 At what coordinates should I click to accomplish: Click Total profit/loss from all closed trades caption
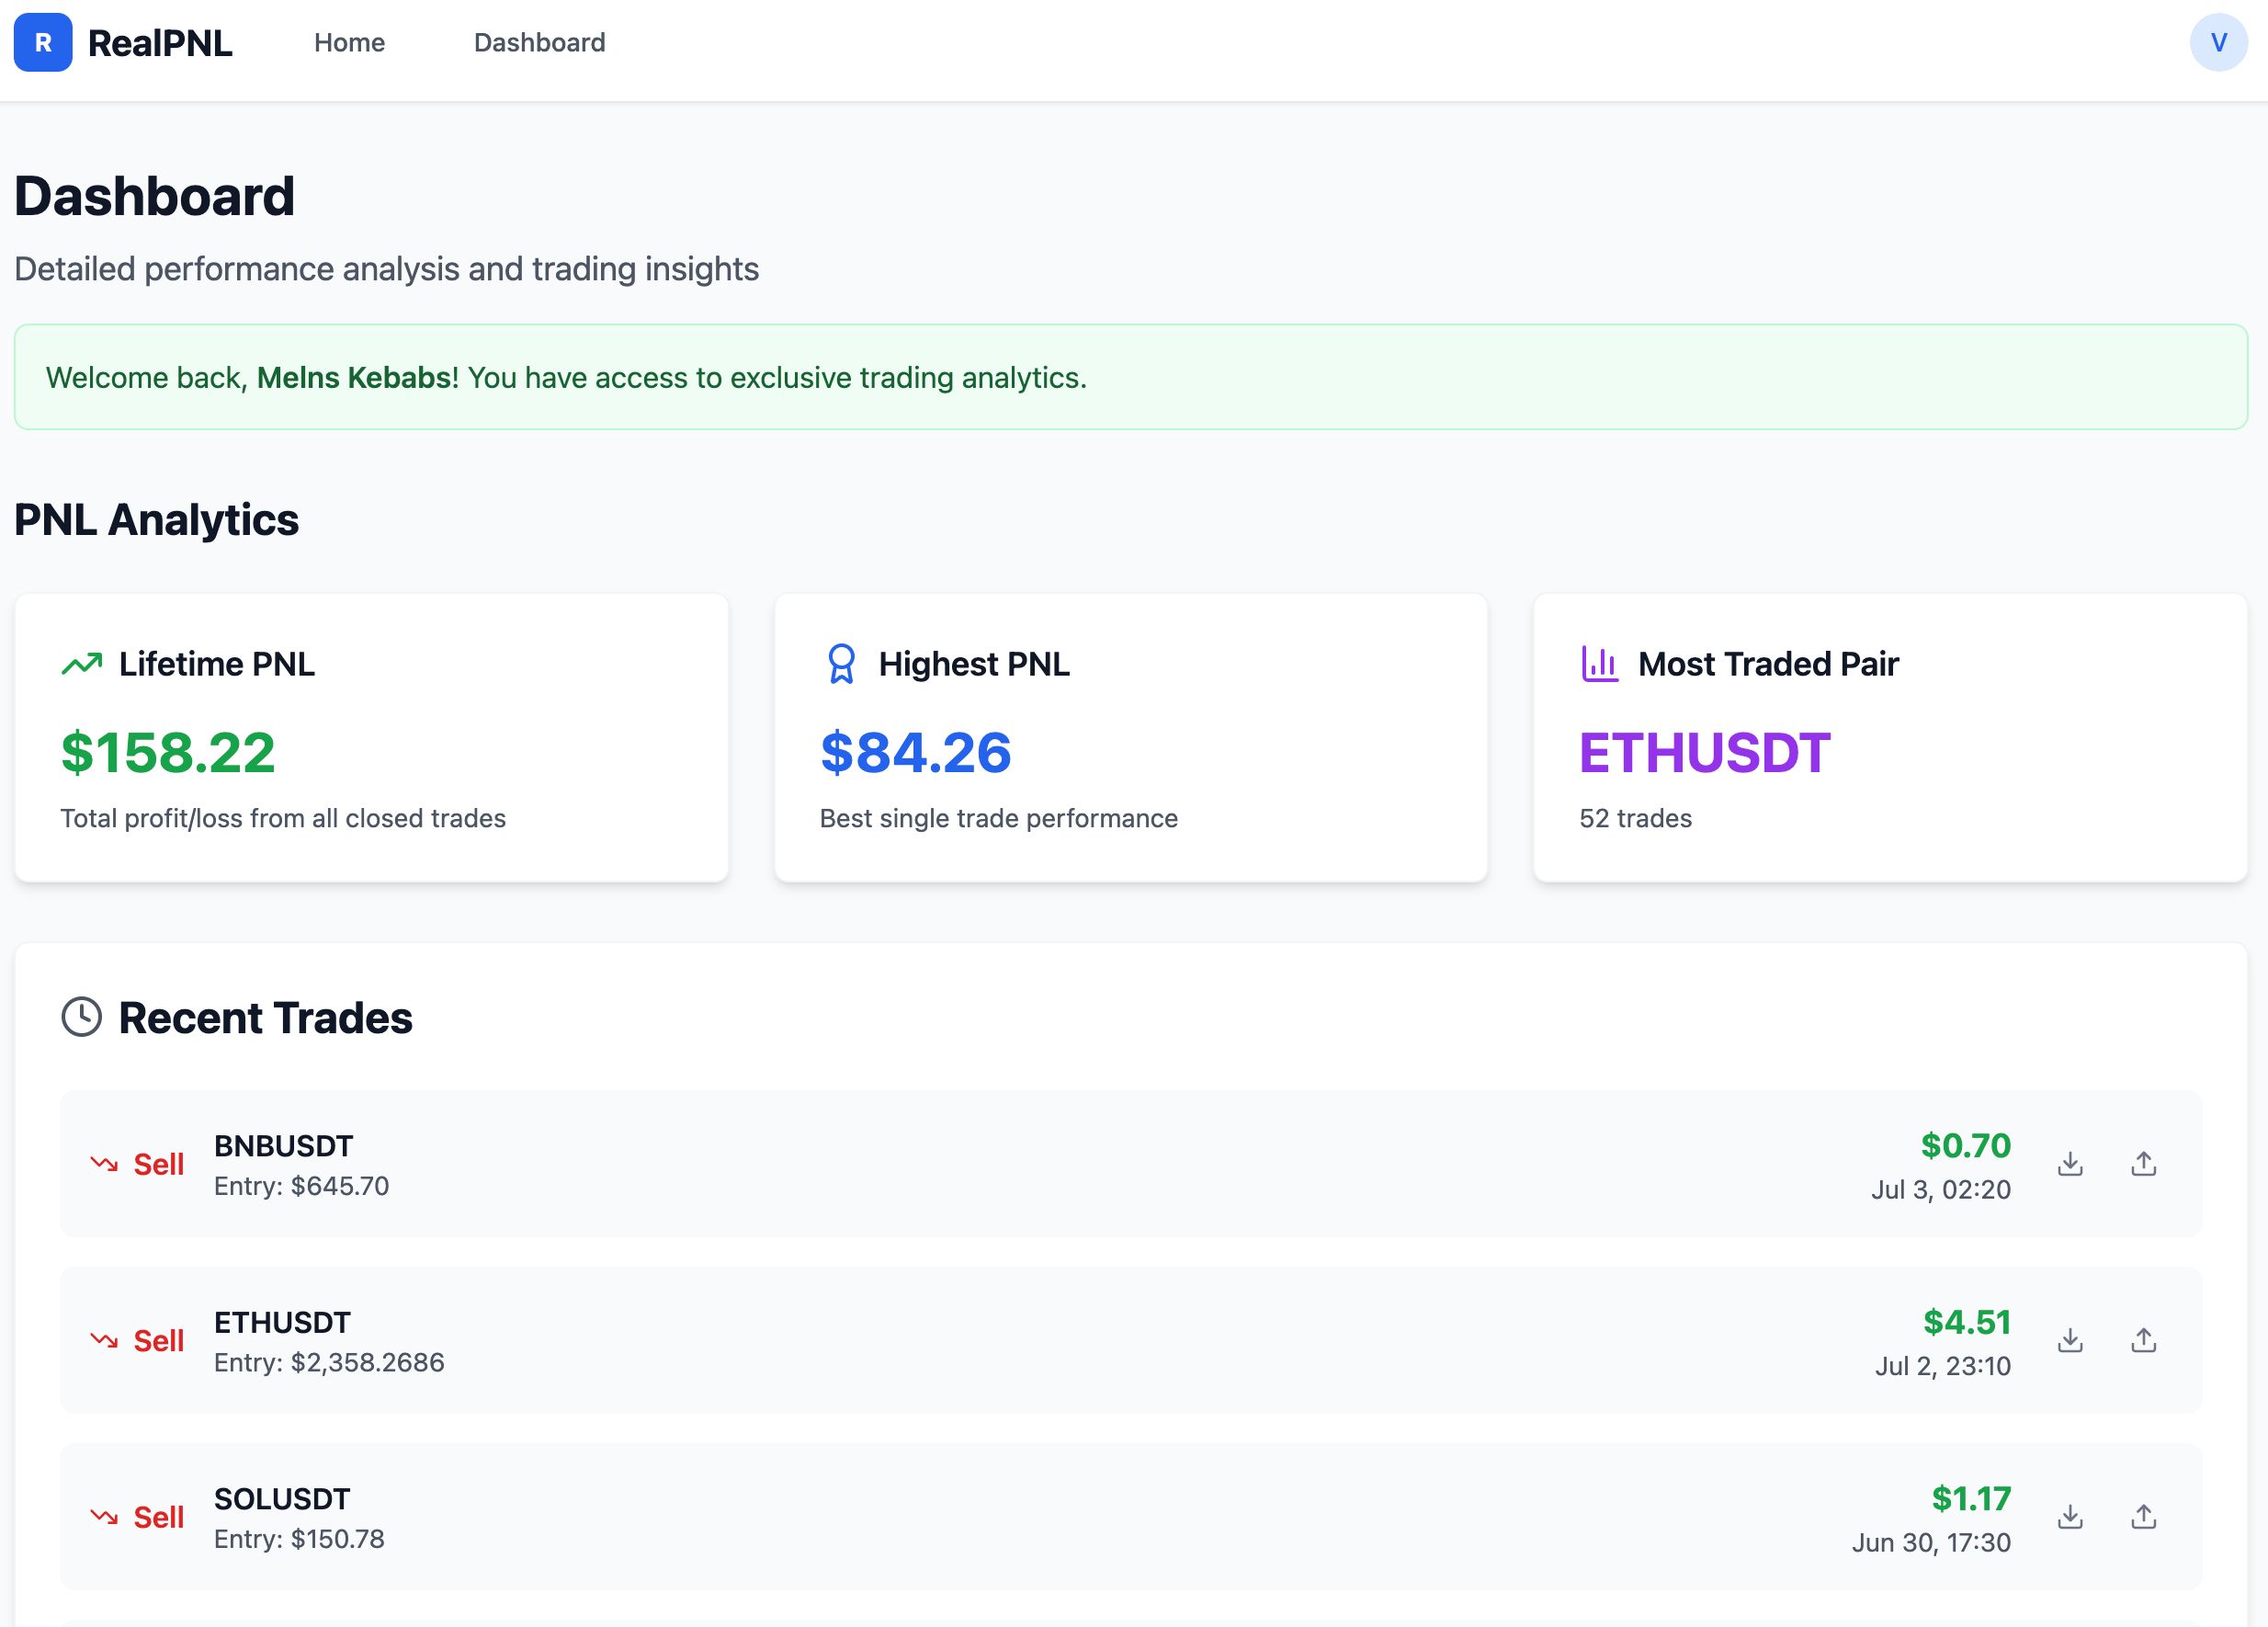(283, 818)
